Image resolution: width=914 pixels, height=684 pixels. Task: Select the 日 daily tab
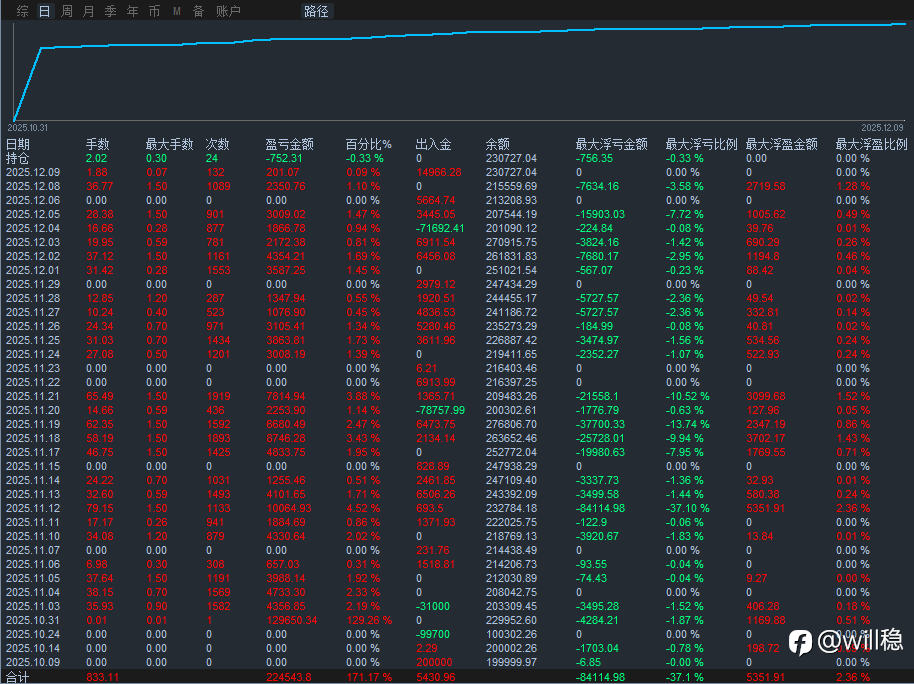[x=44, y=12]
